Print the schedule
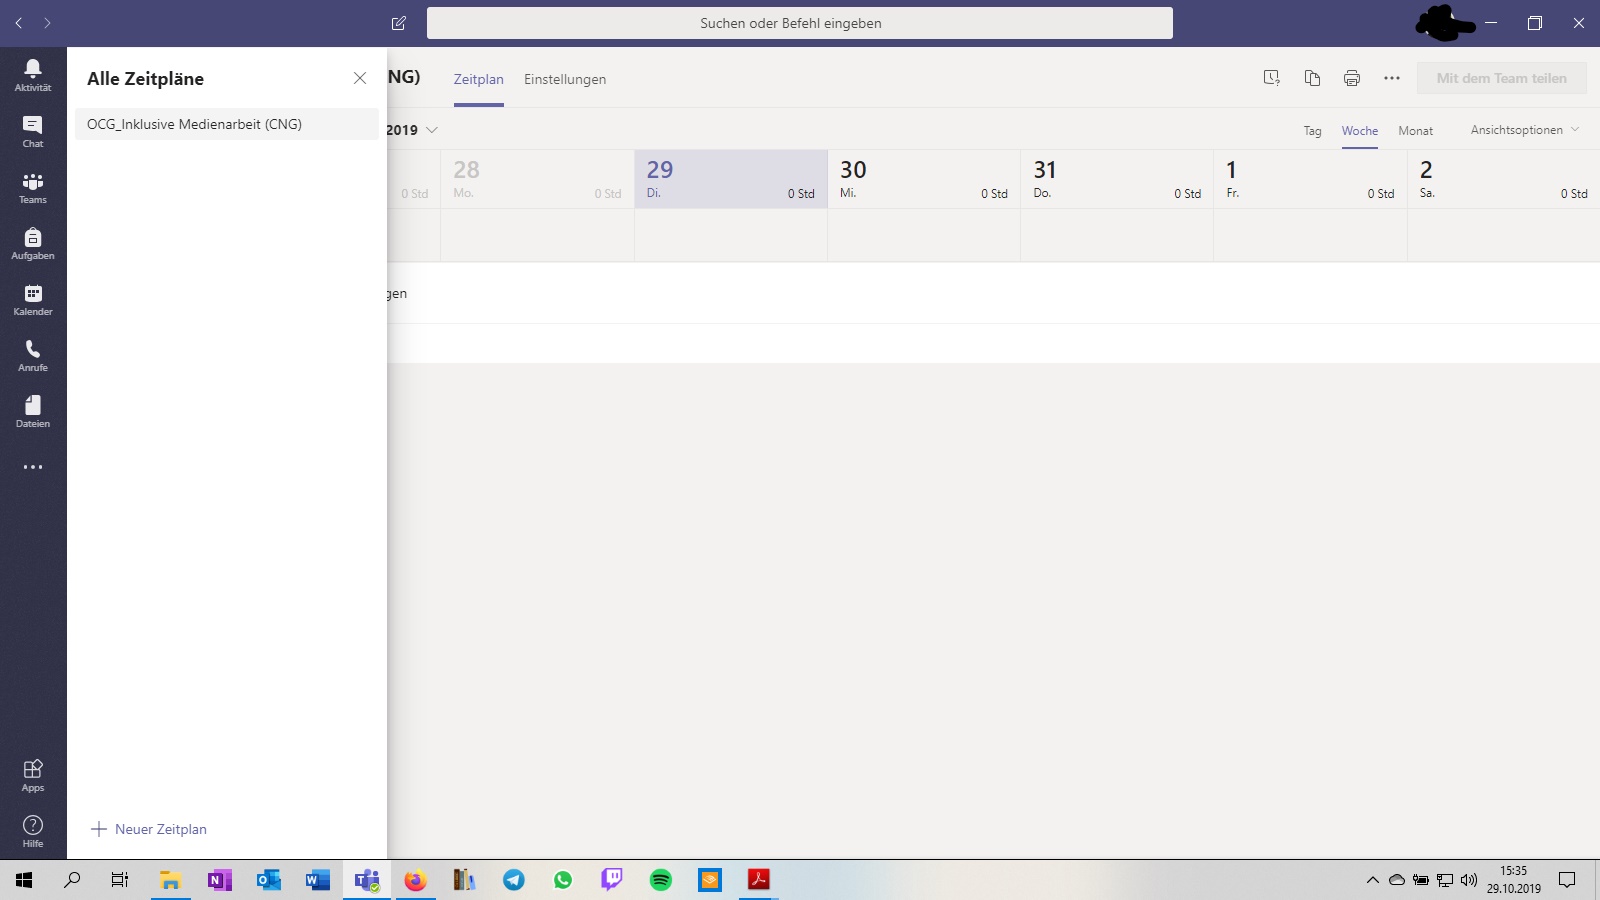 (x=1352, y=78)
